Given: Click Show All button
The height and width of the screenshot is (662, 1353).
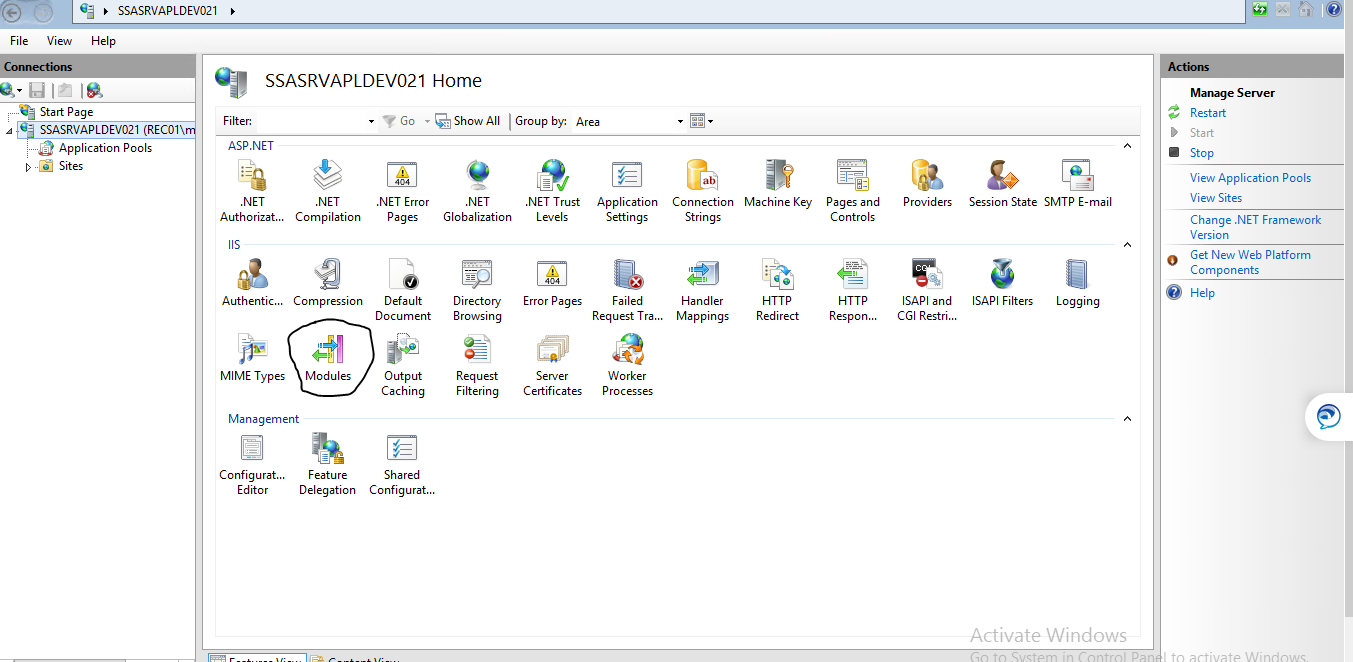Looking at the screenshot, I should [468, 121].
